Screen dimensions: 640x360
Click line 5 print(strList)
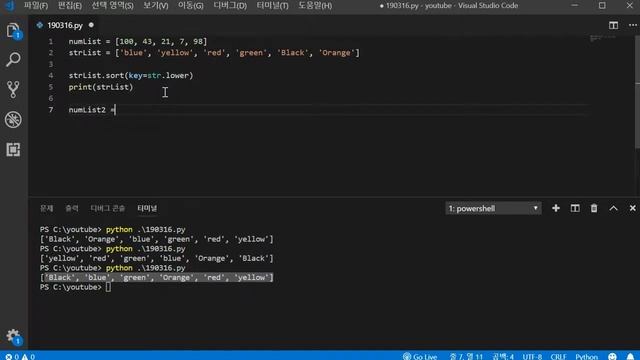point(101,87)
